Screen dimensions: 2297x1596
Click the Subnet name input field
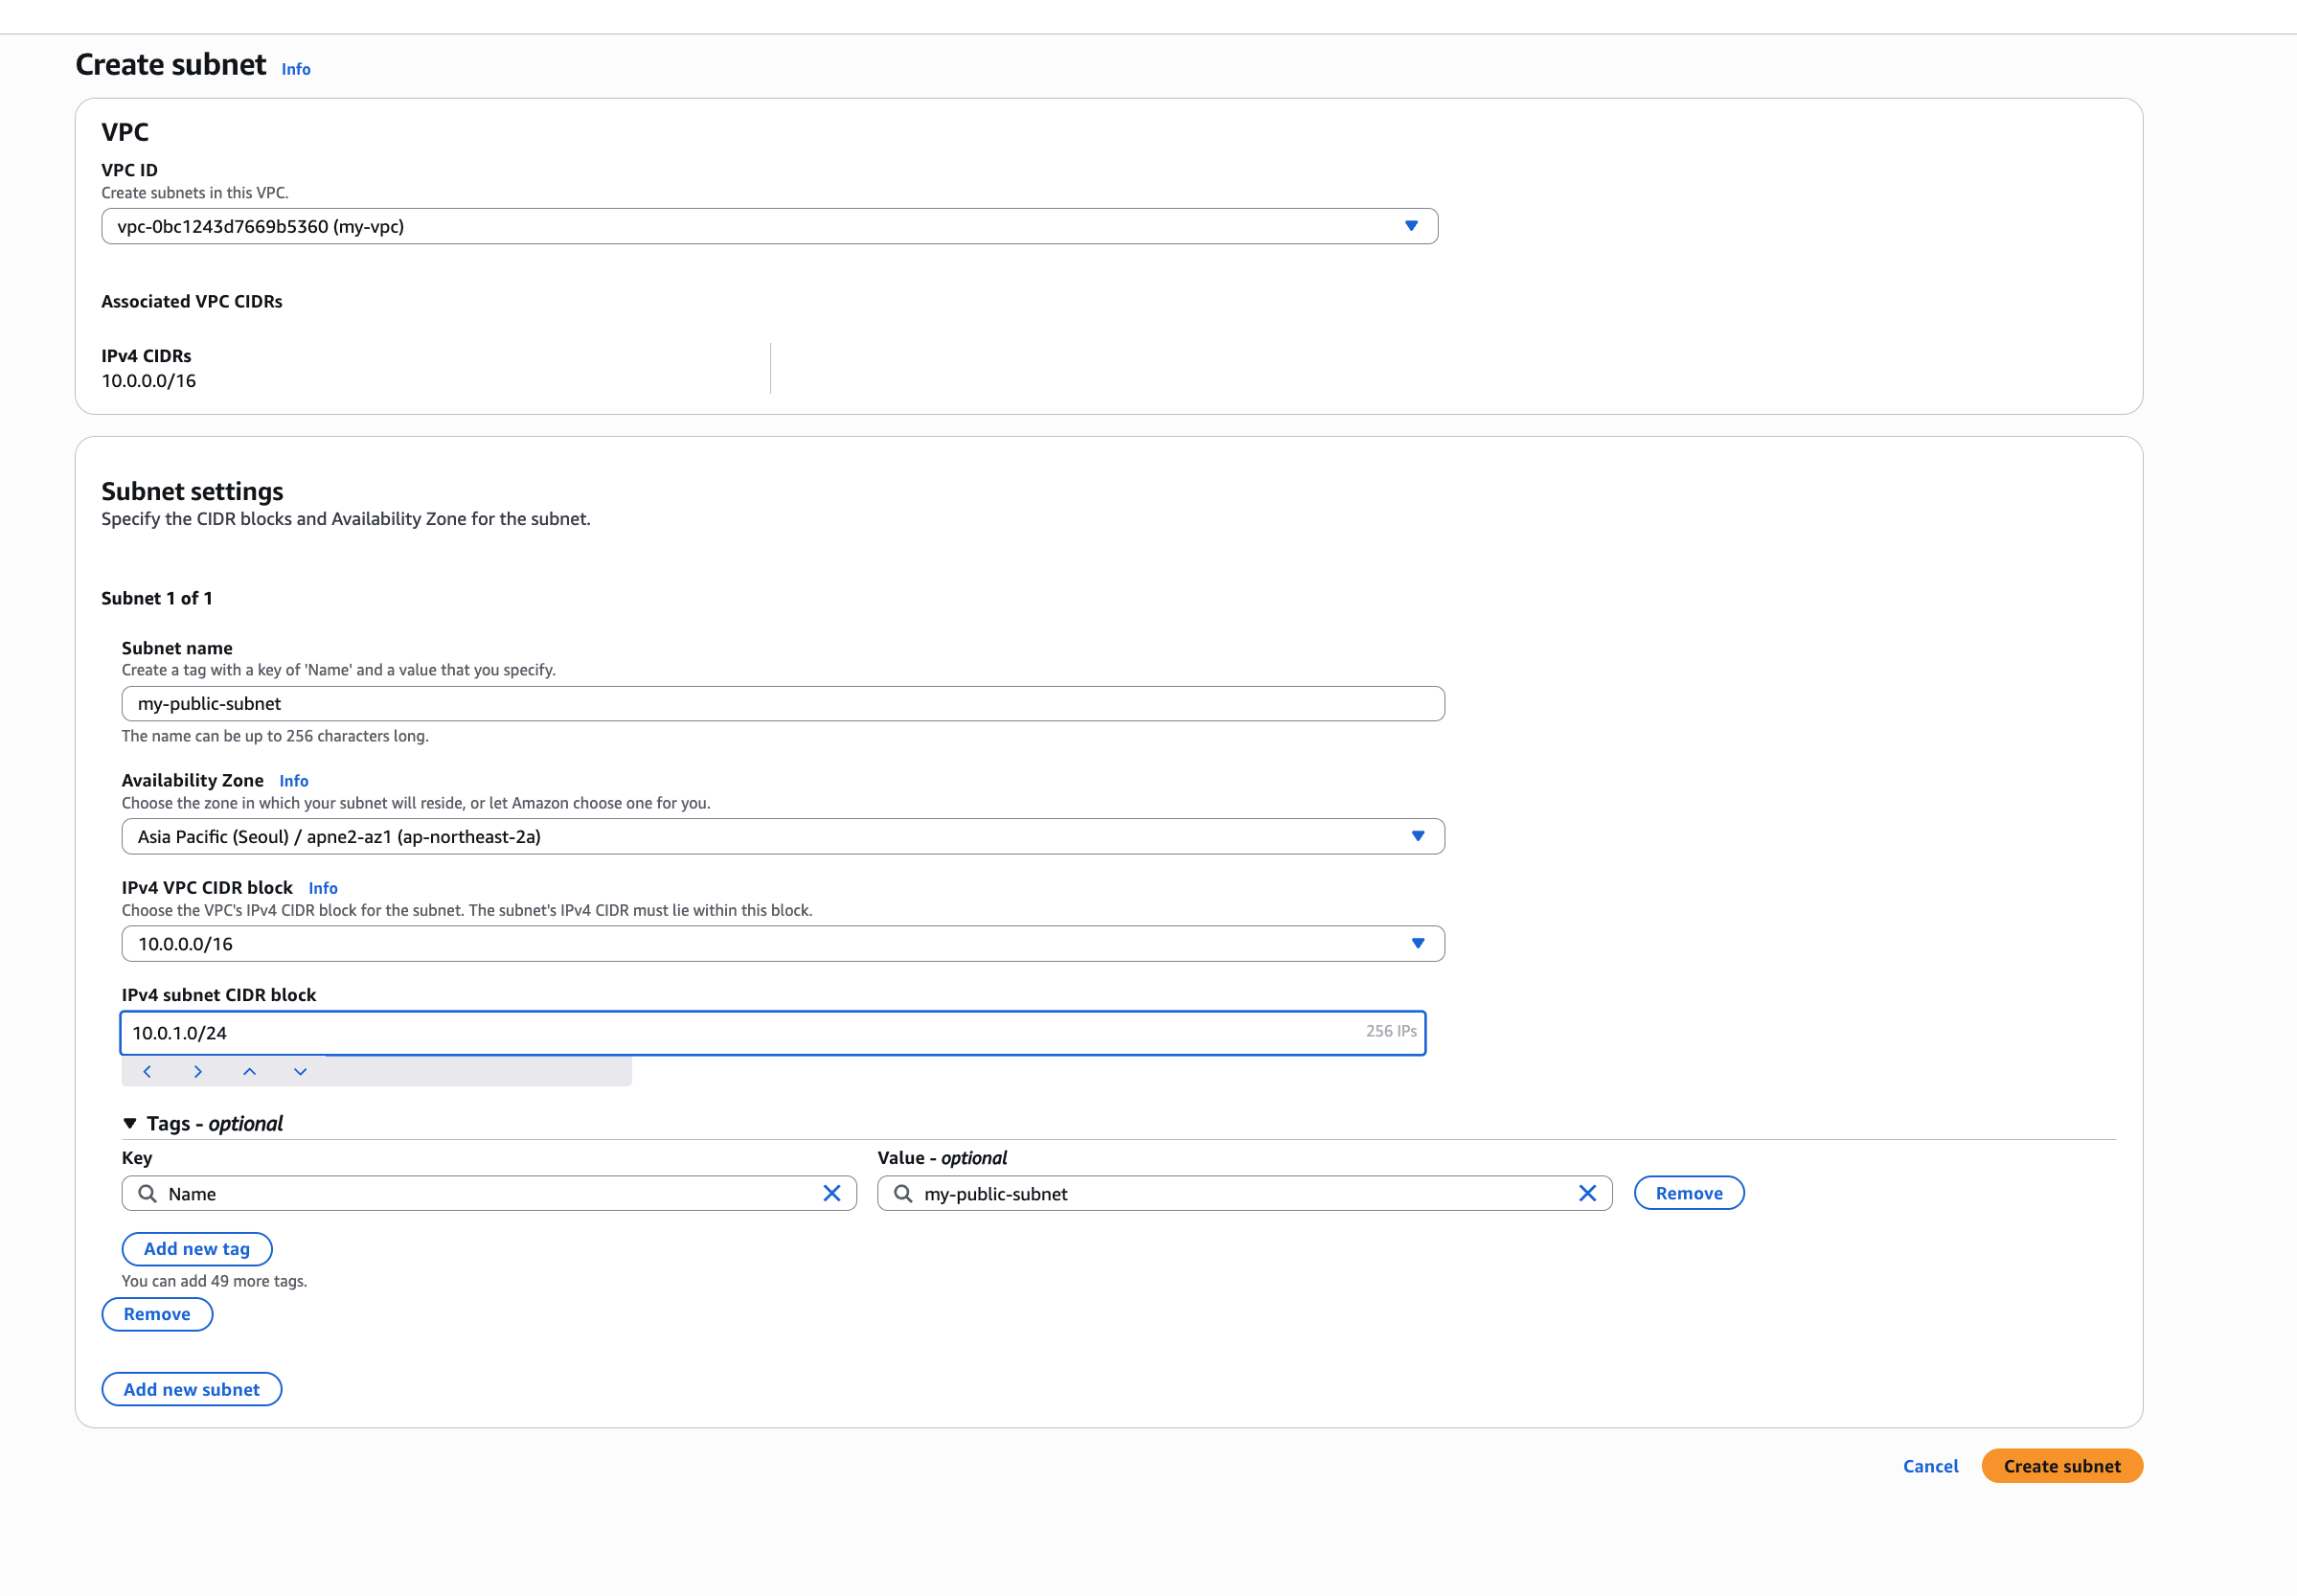click(782, 703)
